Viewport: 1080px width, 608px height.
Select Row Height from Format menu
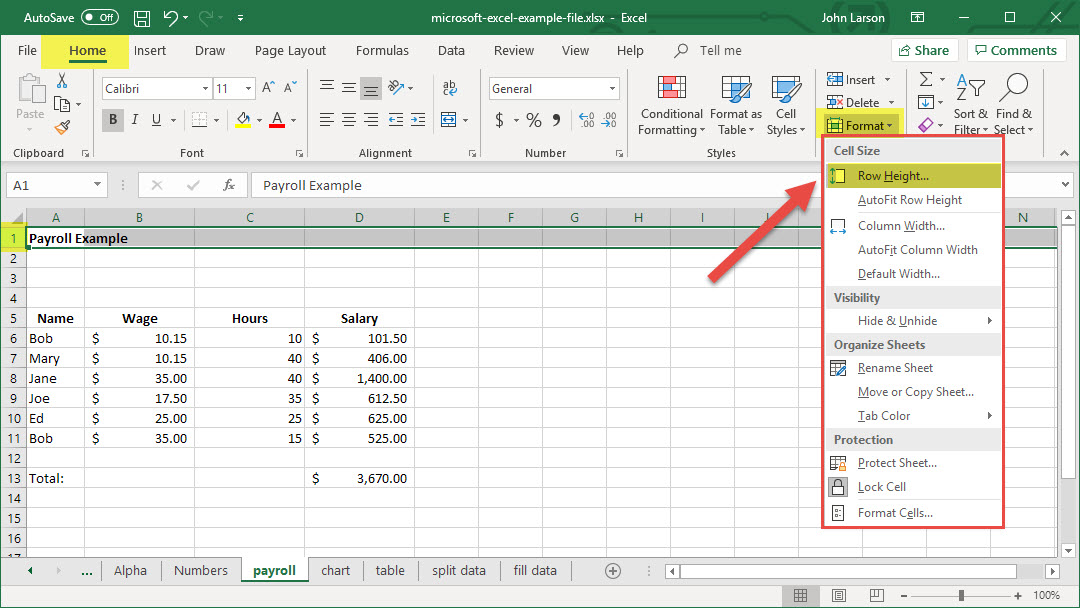coord(892,176)
